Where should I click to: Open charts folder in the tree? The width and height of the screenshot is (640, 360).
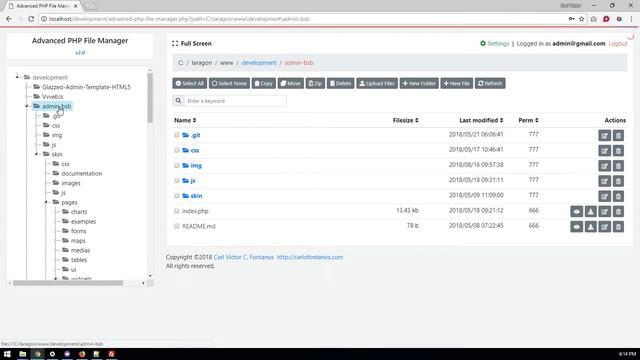click(79, 212)
